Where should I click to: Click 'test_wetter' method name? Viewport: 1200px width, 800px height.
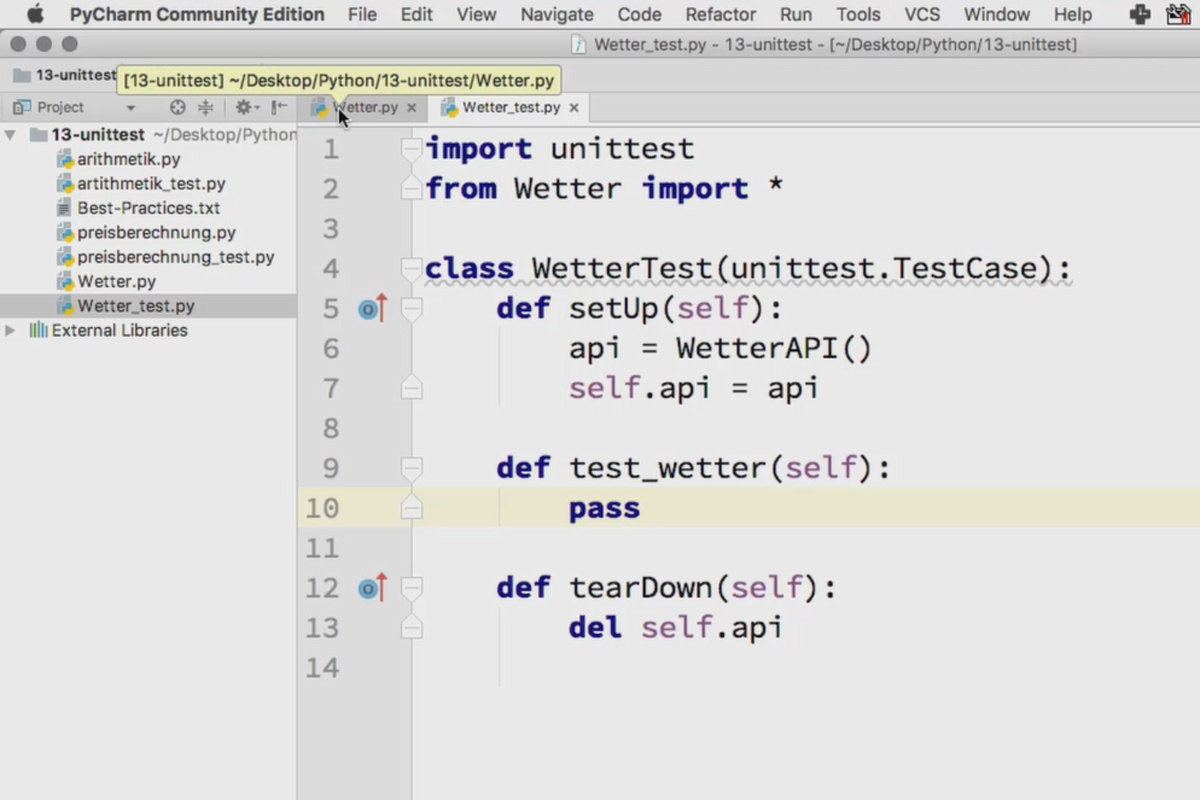667,469
